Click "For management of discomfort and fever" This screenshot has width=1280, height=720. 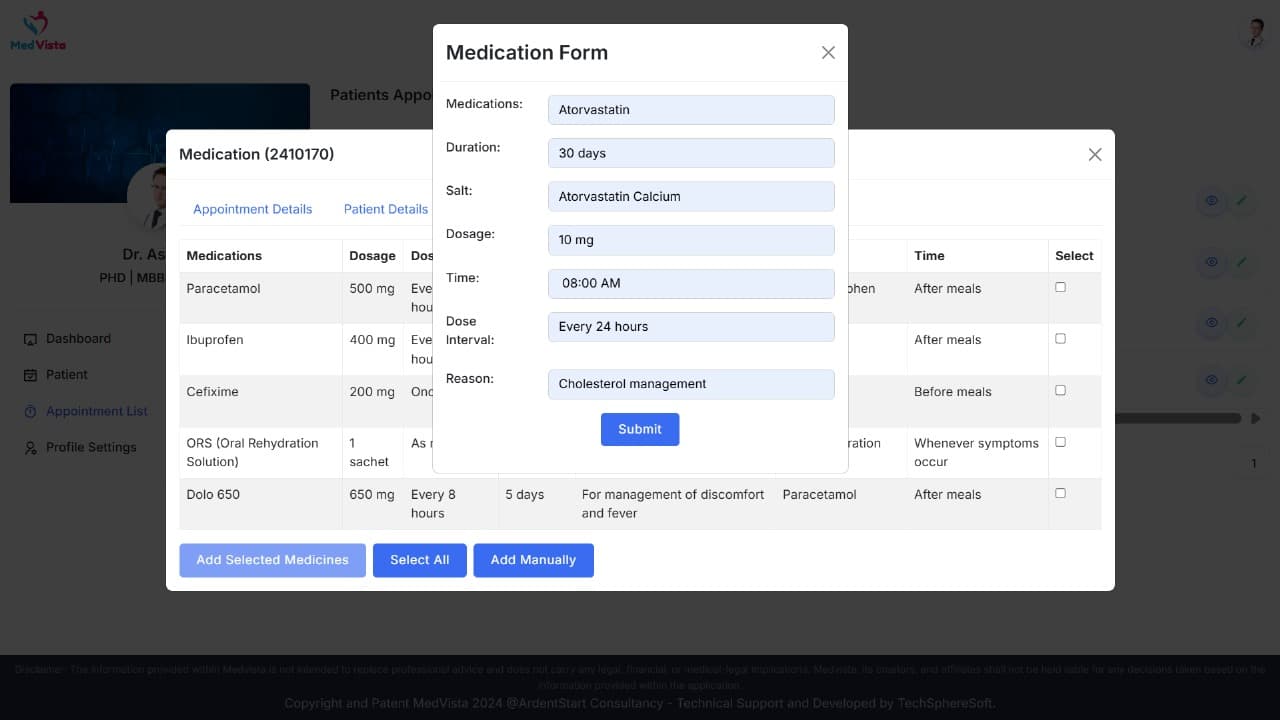tap(675, 504)
